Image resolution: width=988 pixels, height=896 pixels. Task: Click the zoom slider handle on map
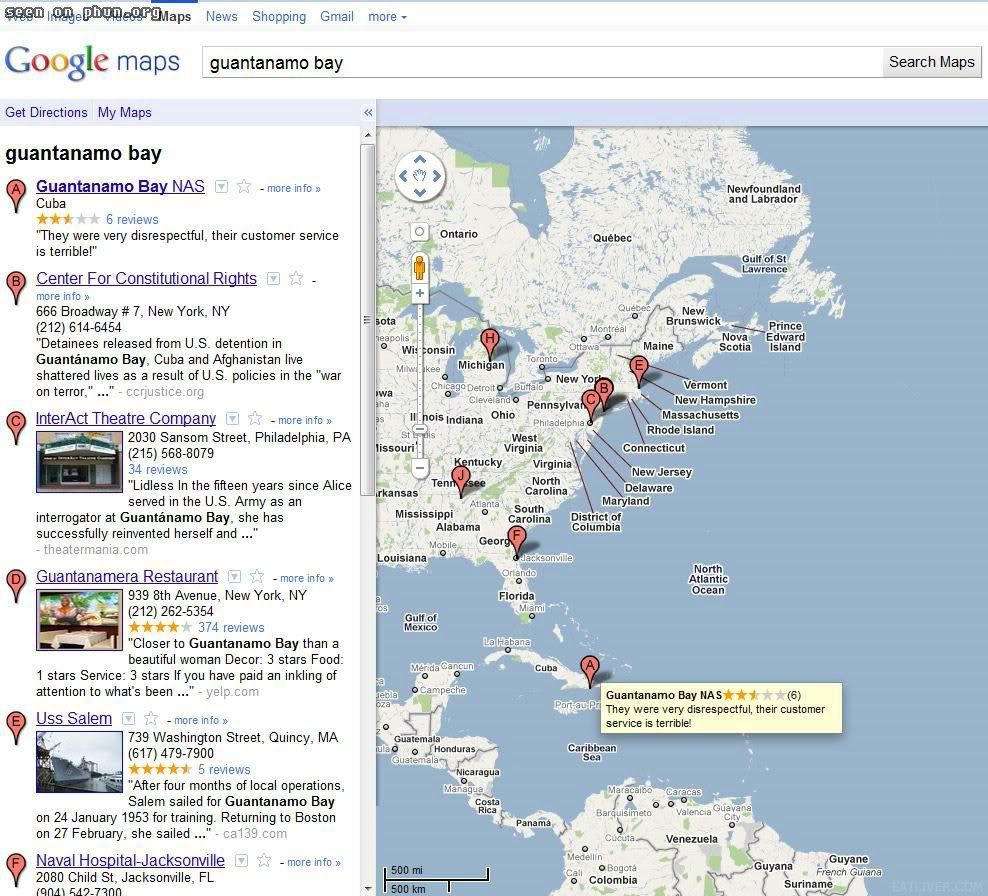[420, 430]
